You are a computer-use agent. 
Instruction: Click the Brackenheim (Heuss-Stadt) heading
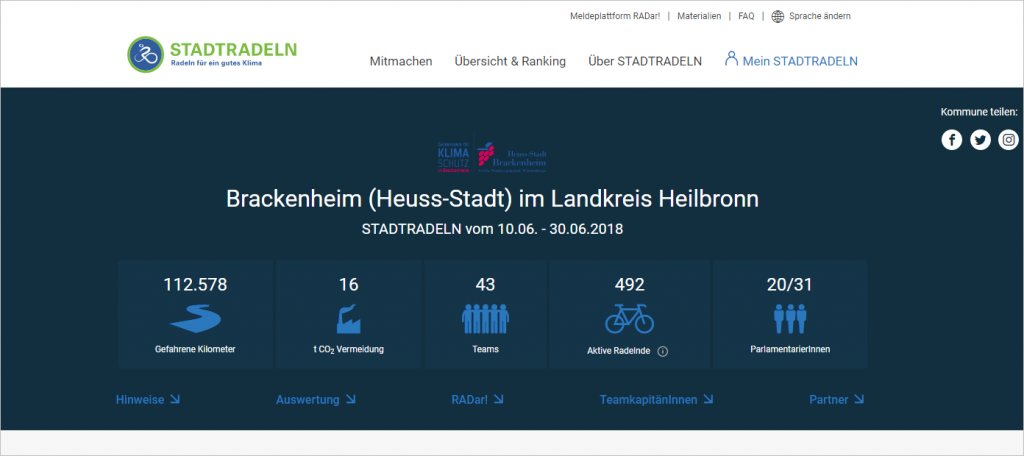pyautogui.click(x=492, y=199)
